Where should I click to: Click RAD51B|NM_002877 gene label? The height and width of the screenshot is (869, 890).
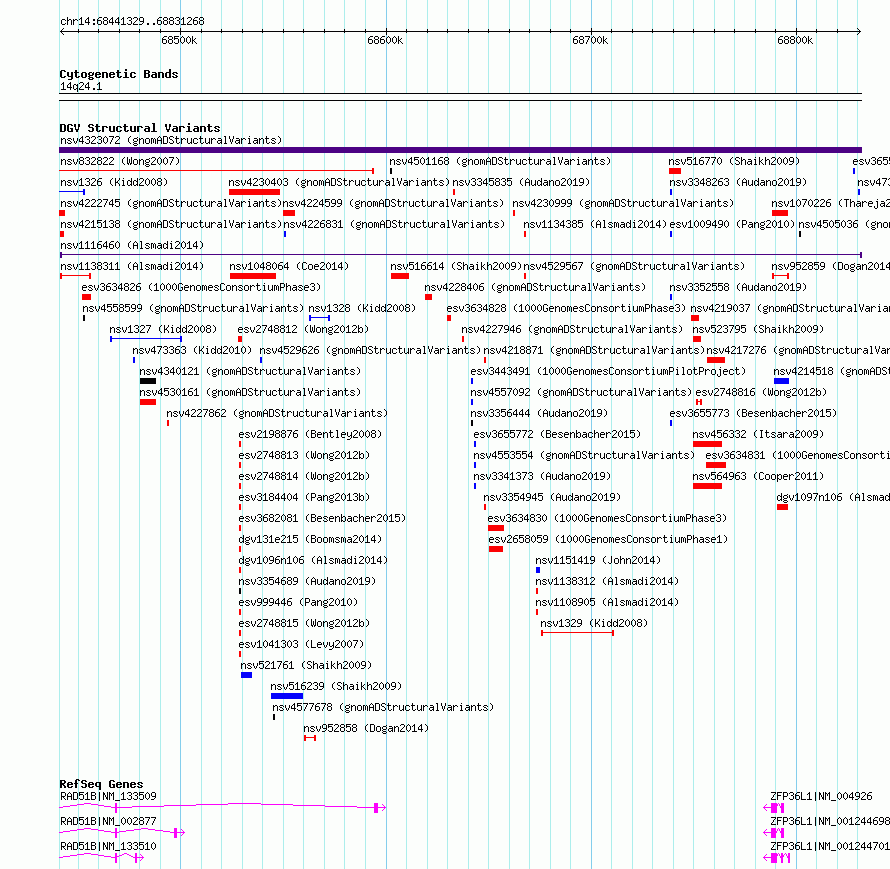[108, 821]
